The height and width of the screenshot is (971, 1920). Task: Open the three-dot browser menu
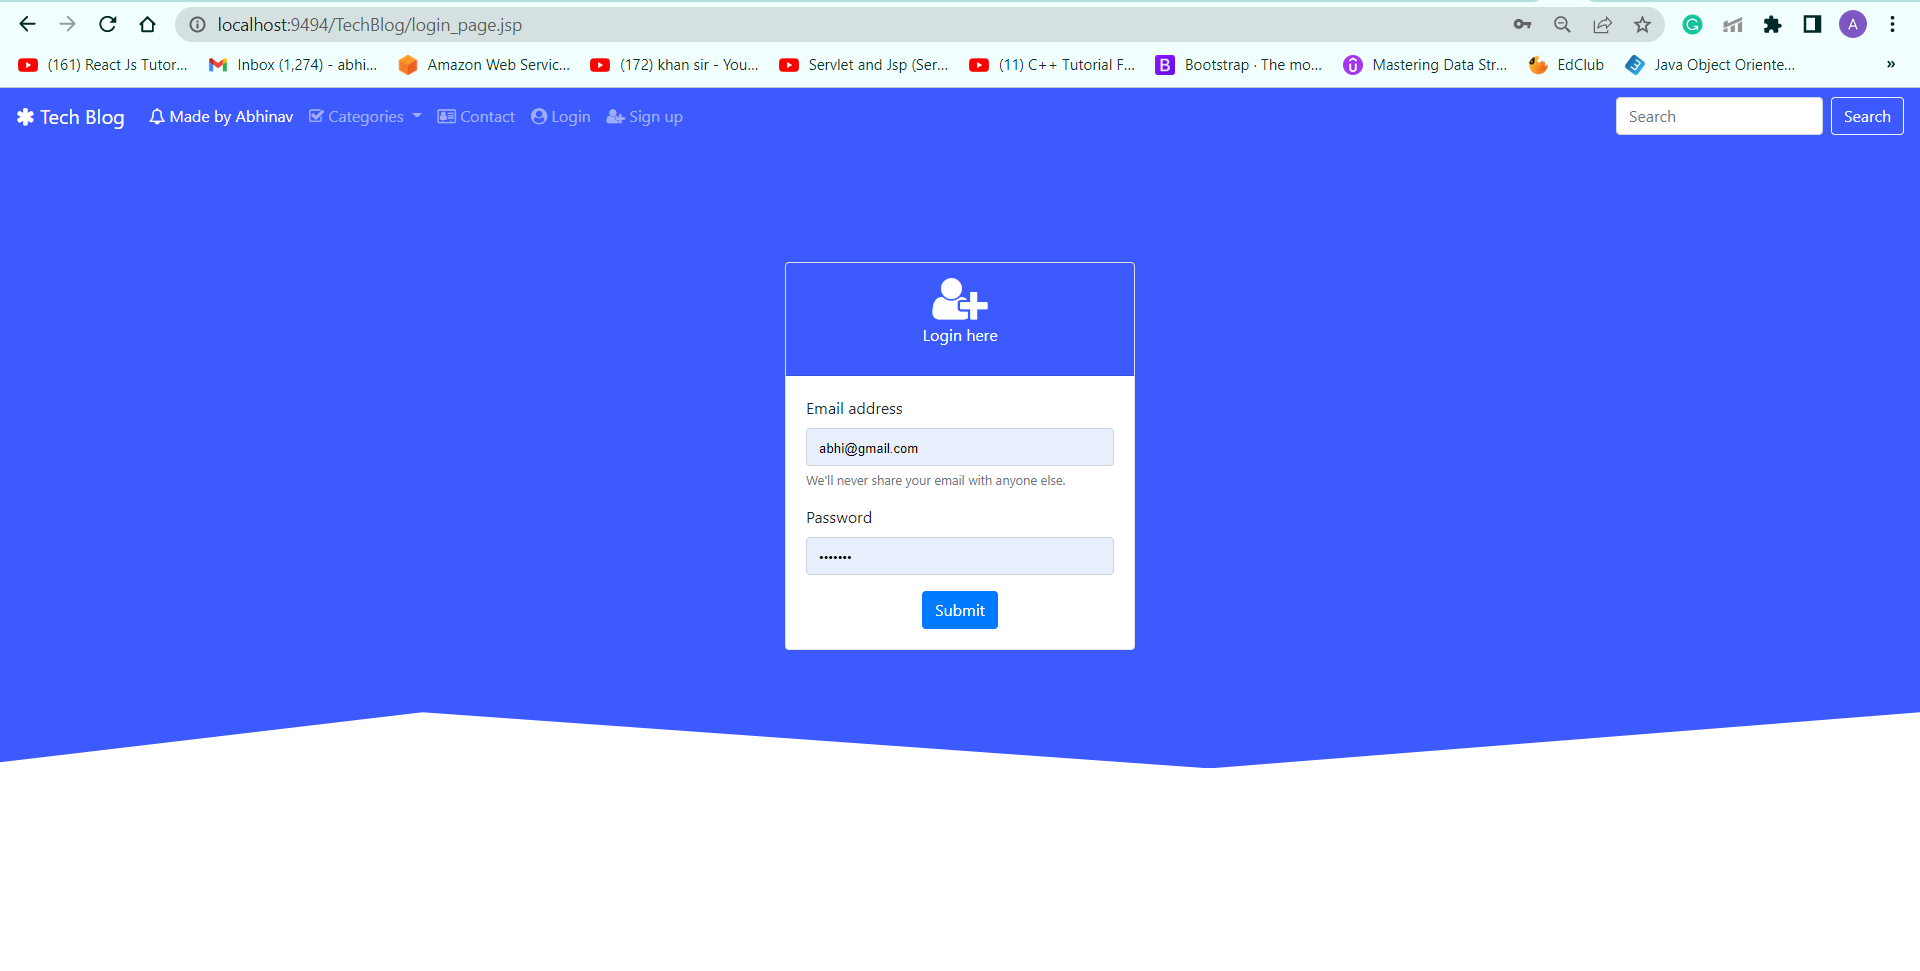point(1892,24)
